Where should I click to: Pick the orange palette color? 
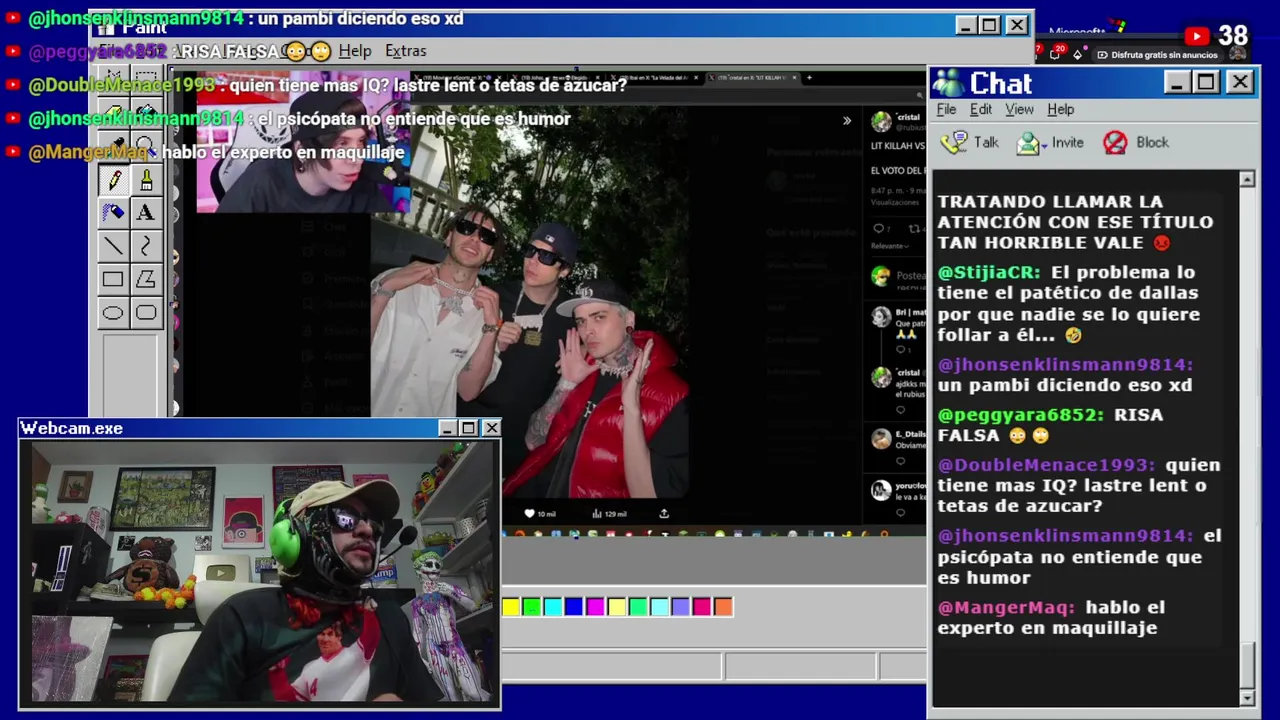pos(723,607)
